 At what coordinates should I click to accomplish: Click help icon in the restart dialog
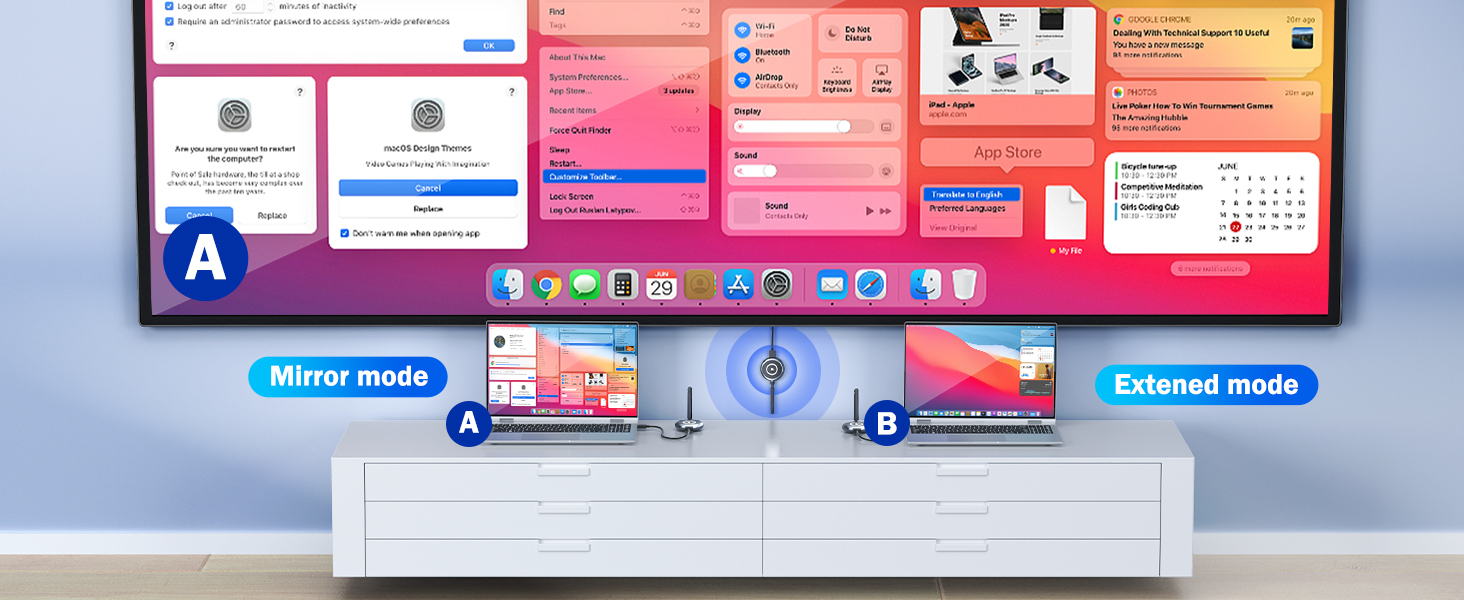pos(300,92)
